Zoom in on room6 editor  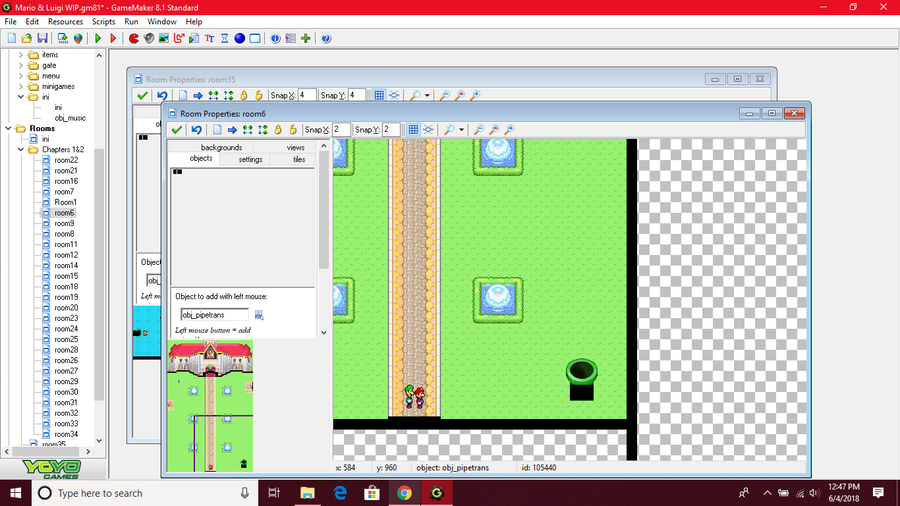click(x=509, y=130)
